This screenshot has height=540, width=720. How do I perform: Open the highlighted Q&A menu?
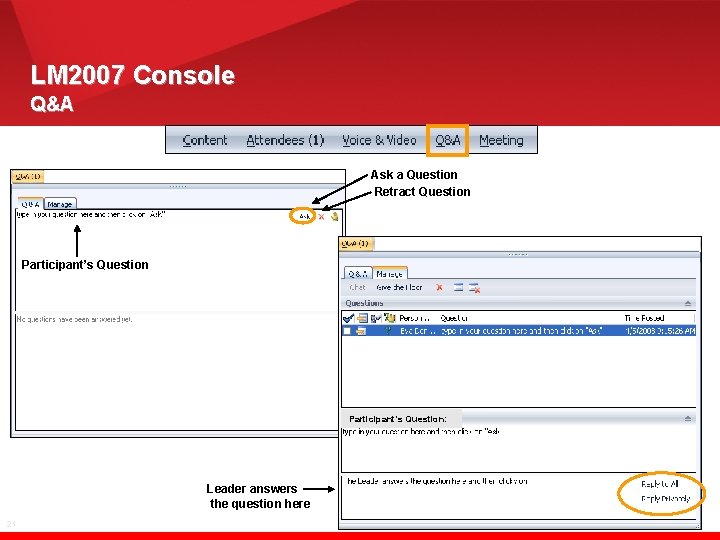448,140
